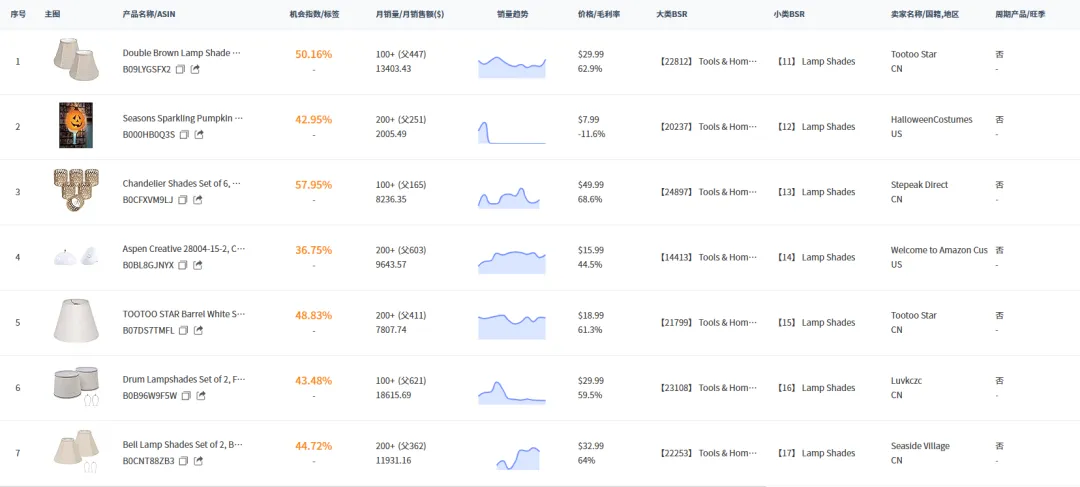Screen dimensions: 1080x487
Task: View sales trend chart for Aspen Creative
Action: [x=512, y=262]
